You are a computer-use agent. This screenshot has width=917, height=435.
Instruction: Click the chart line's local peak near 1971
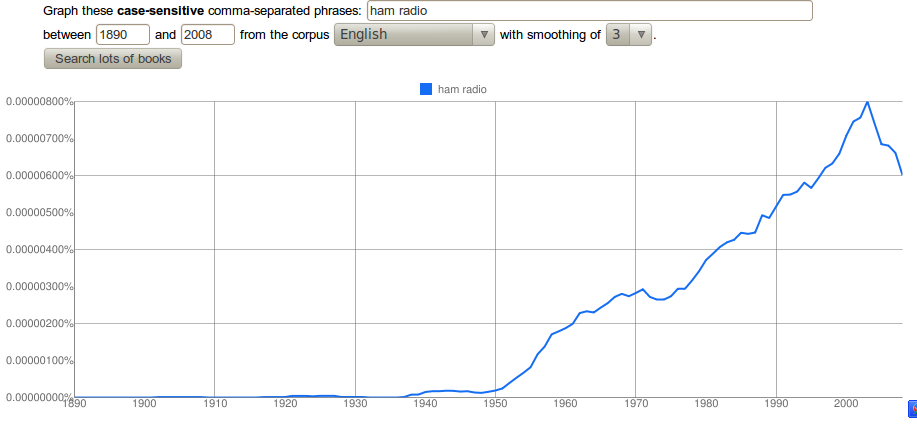point(643,289)
